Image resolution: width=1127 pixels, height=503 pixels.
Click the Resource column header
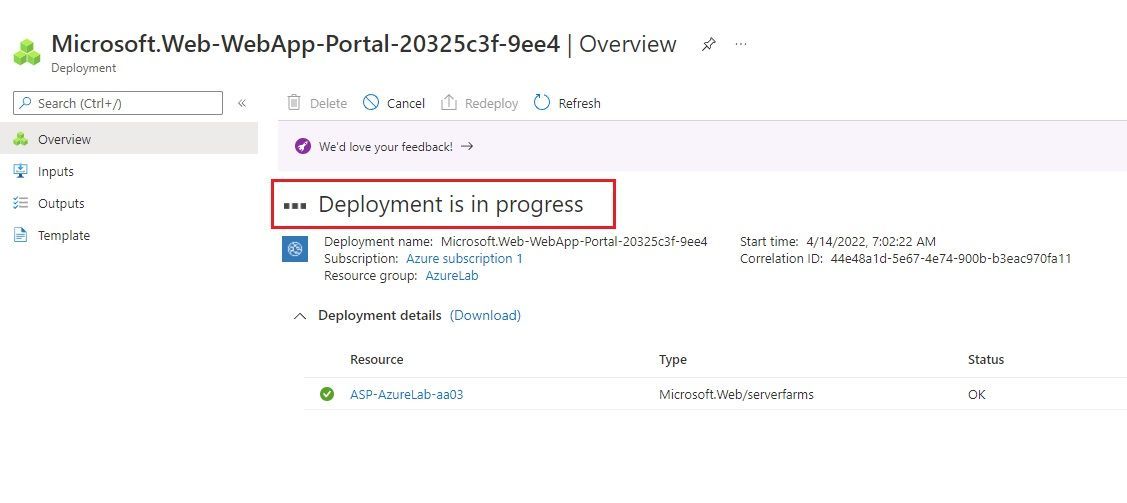pyautogui.click(x=377, y=359)
